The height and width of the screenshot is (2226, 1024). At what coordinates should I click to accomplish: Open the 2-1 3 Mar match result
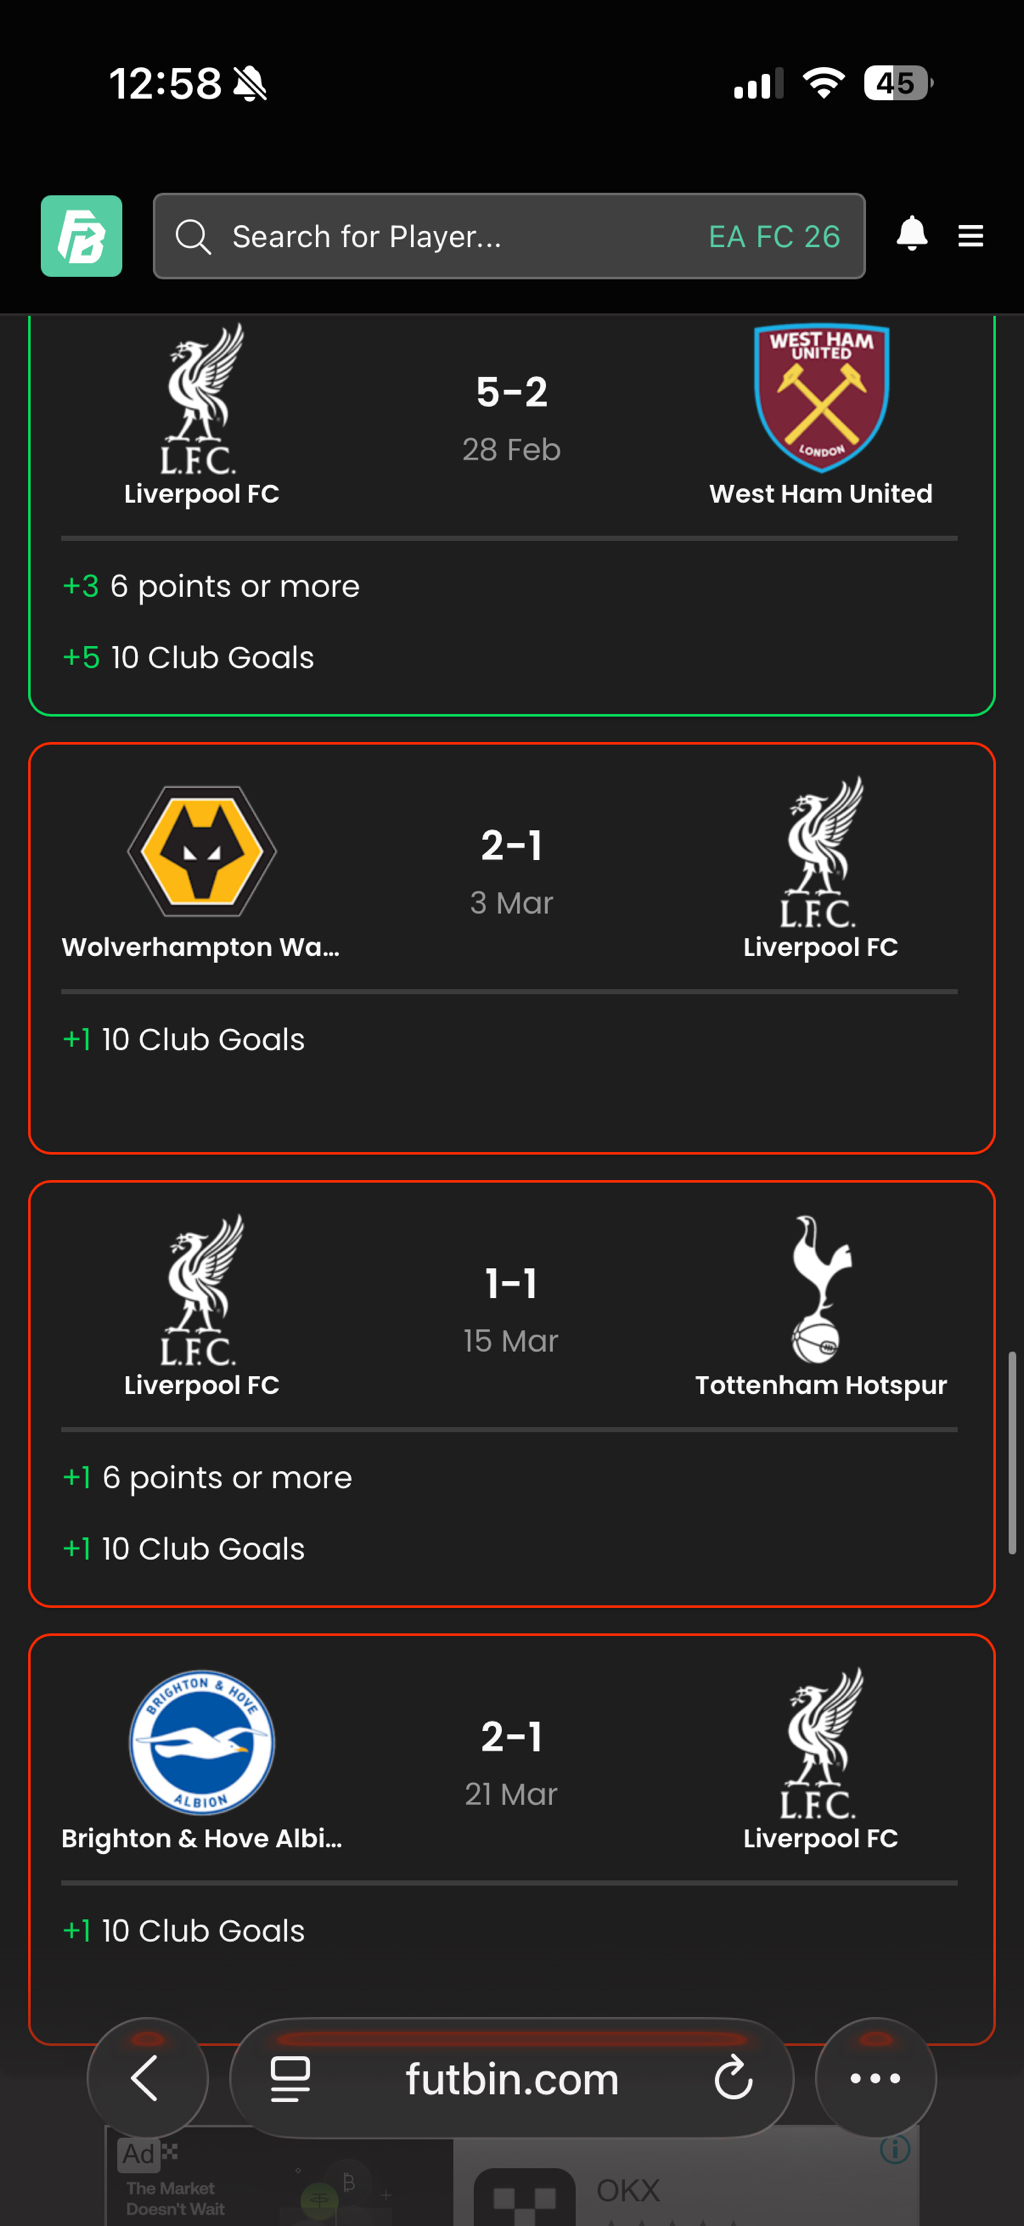tap(511, 948)
